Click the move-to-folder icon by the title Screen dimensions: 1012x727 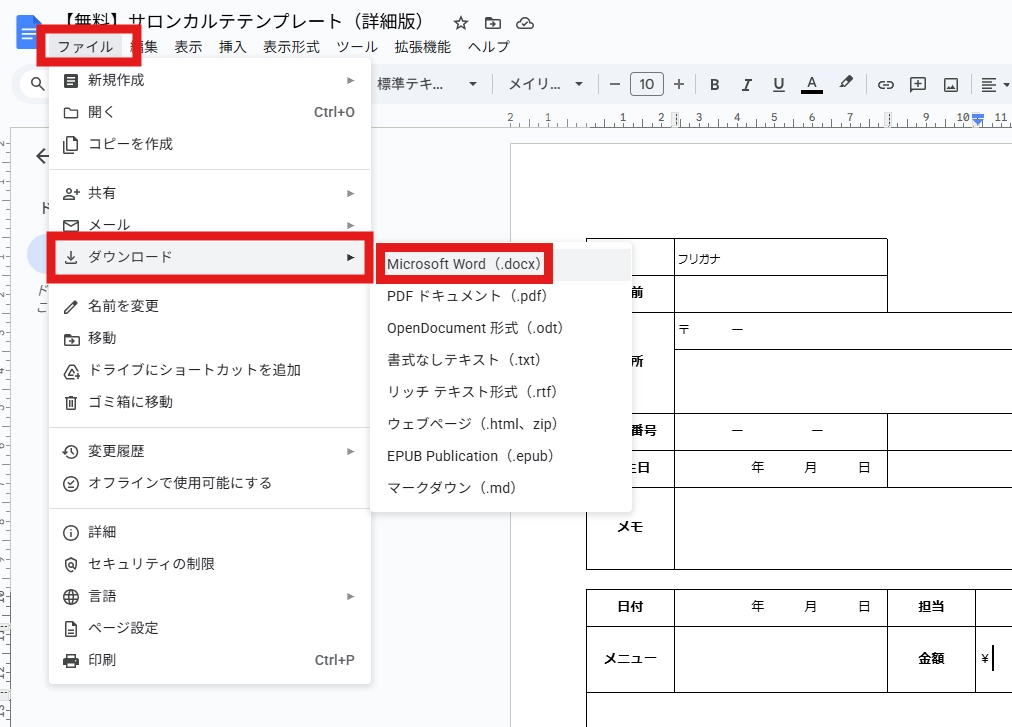click(492, 23)
